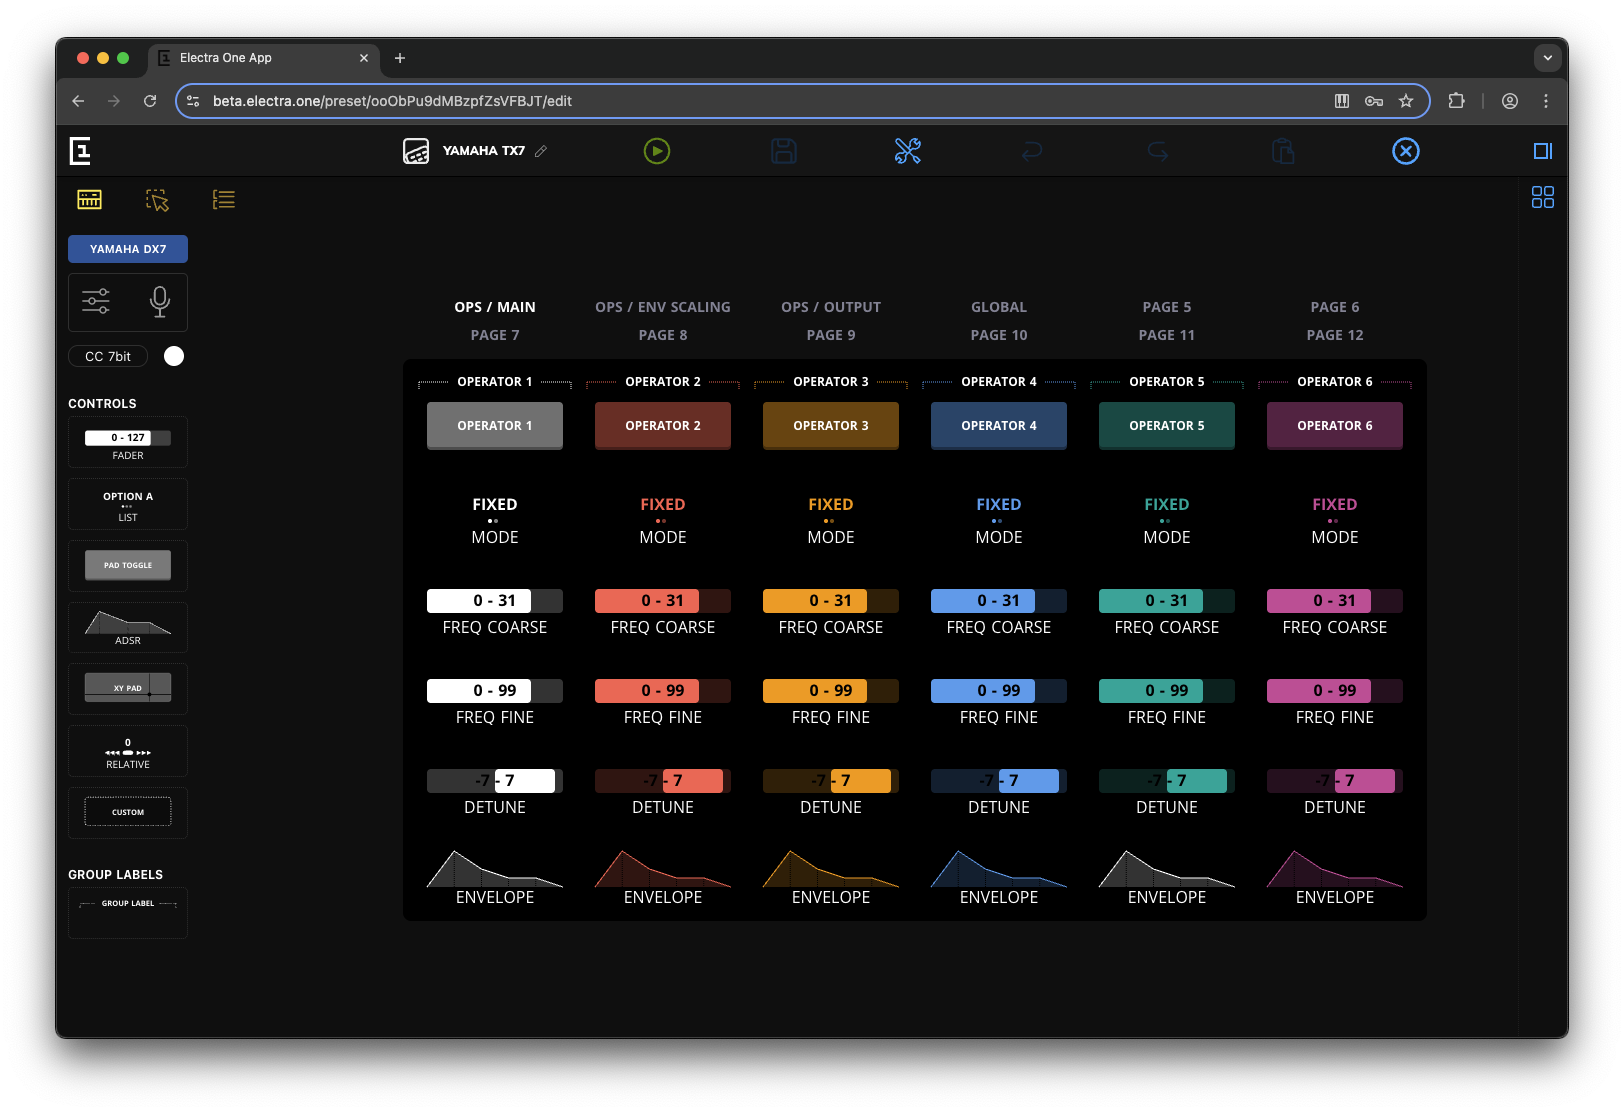Select the OPERATOR 1 group label

495,382
